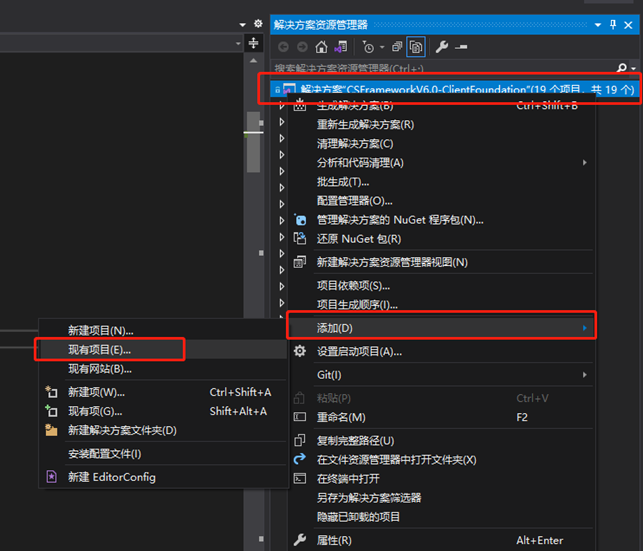The width and height of the screenshot is (643, 551).
Task: Open the Add (添加) submenu
Action: pyautogui.click(x=442, y=328)
